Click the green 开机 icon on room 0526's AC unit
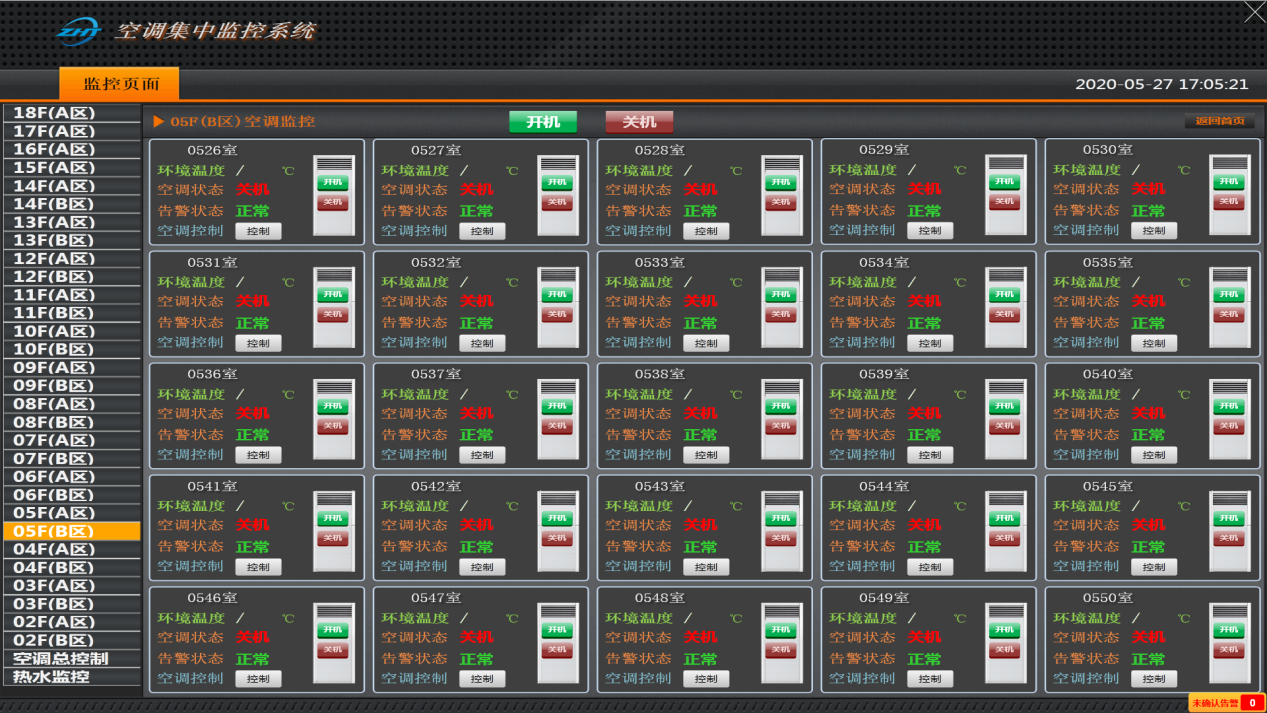Viewport: 1267px width, 713px height. (334, 181)
